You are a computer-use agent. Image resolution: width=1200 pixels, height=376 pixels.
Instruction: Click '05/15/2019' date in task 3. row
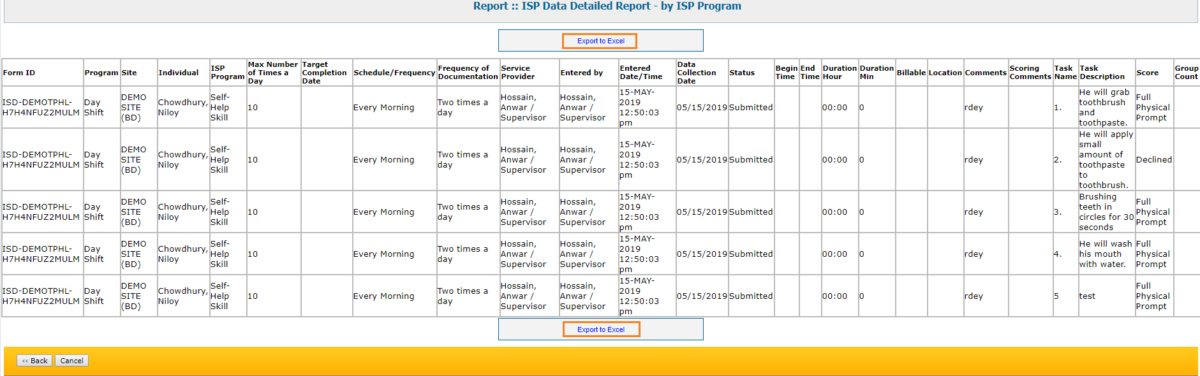pyautogui.click(x=701, y=212)
